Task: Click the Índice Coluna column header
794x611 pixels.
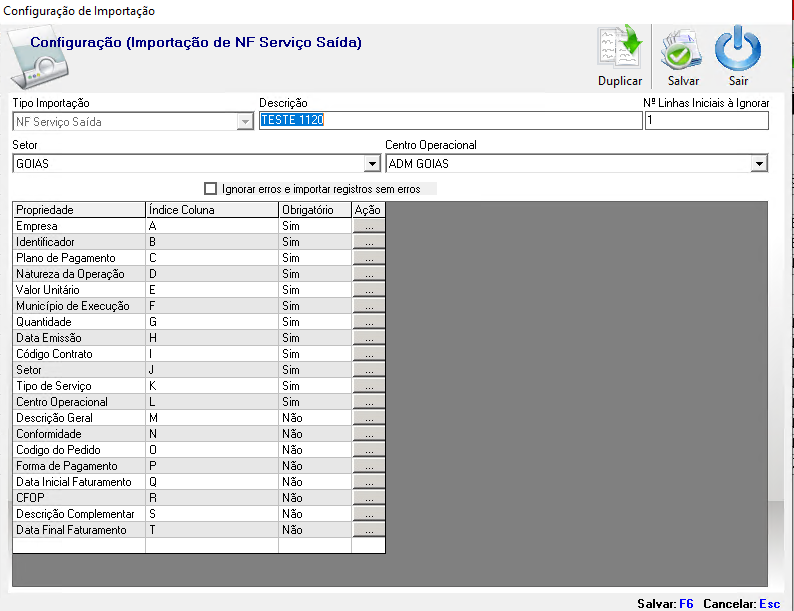Action: point(212,210)
